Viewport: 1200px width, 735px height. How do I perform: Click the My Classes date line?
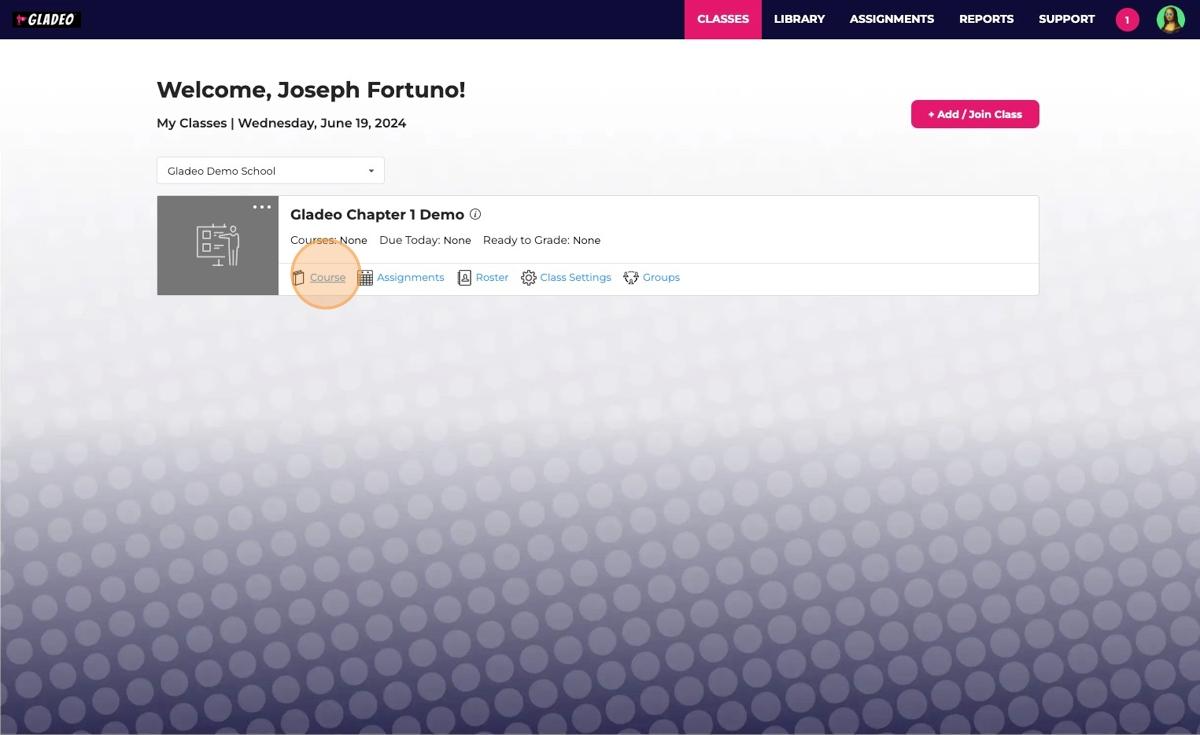[x=281, y=123]
